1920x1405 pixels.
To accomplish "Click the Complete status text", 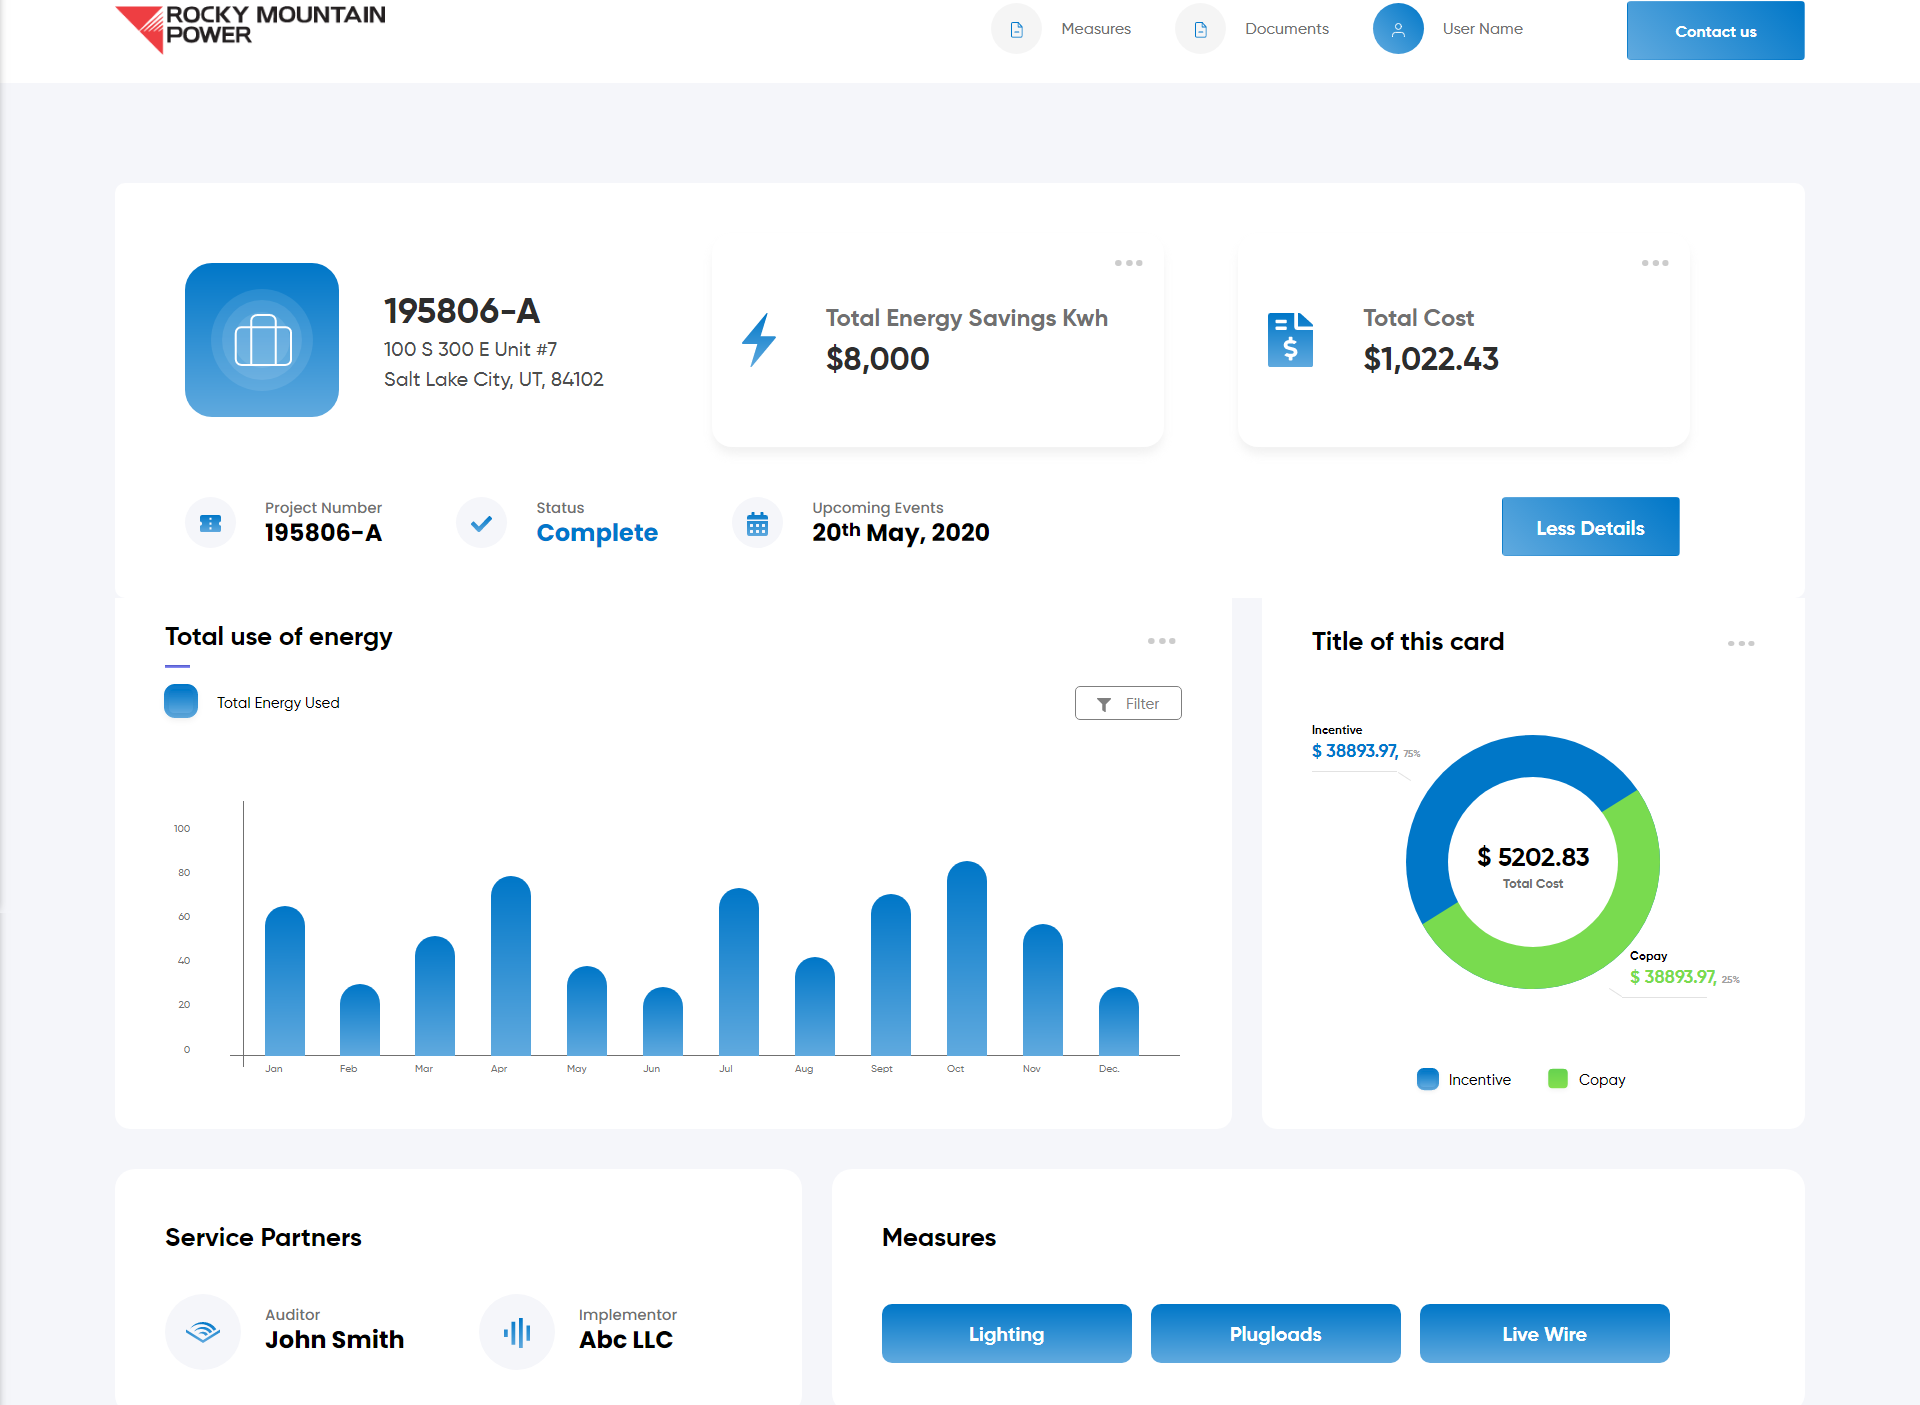I will click(x=597, y=533).
